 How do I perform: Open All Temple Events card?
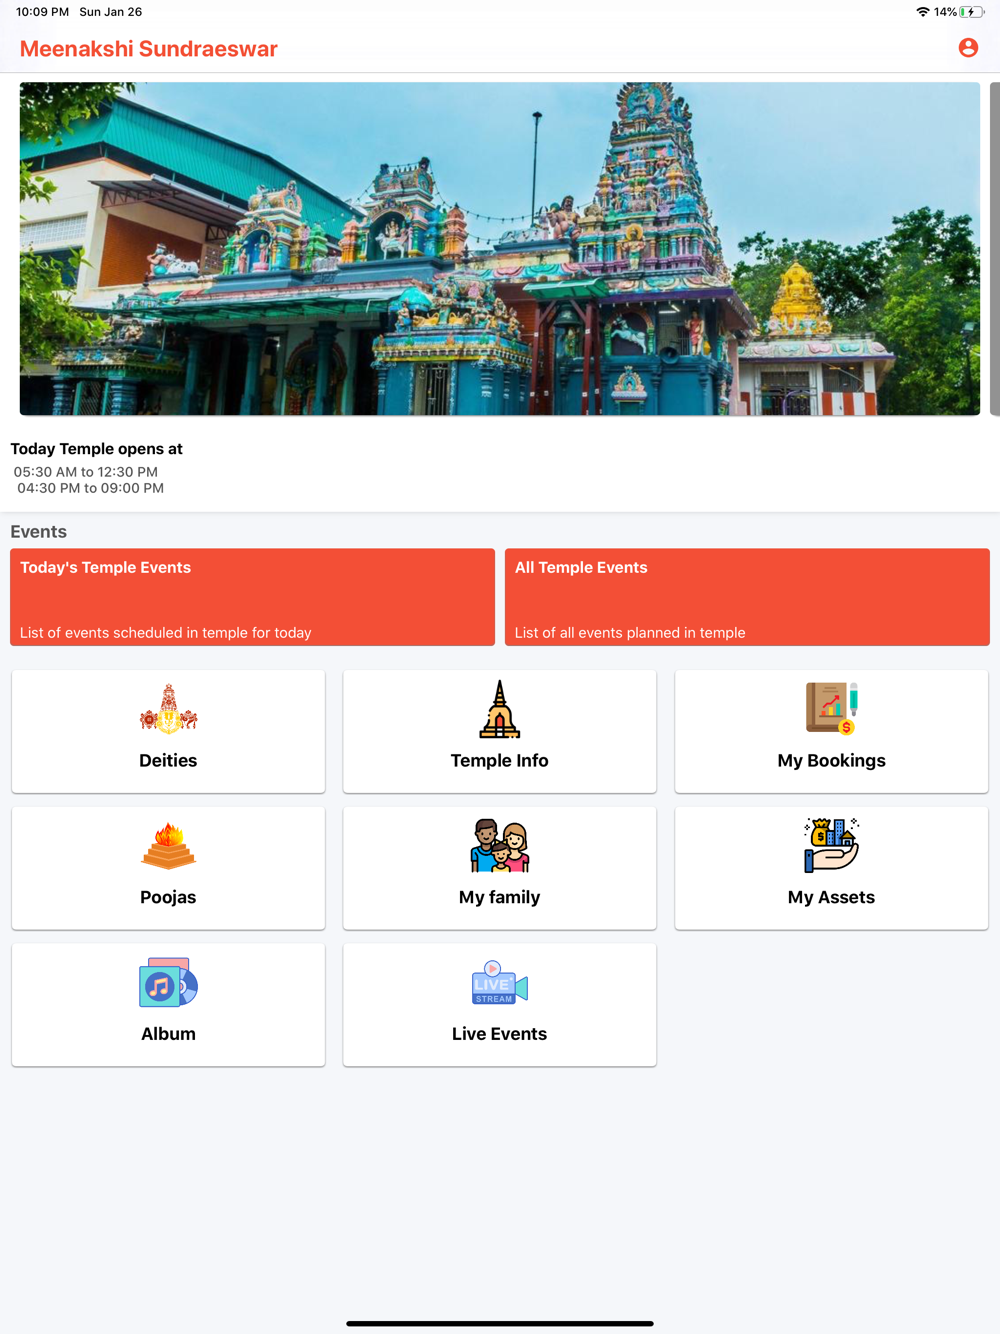(x=747, y=597)
